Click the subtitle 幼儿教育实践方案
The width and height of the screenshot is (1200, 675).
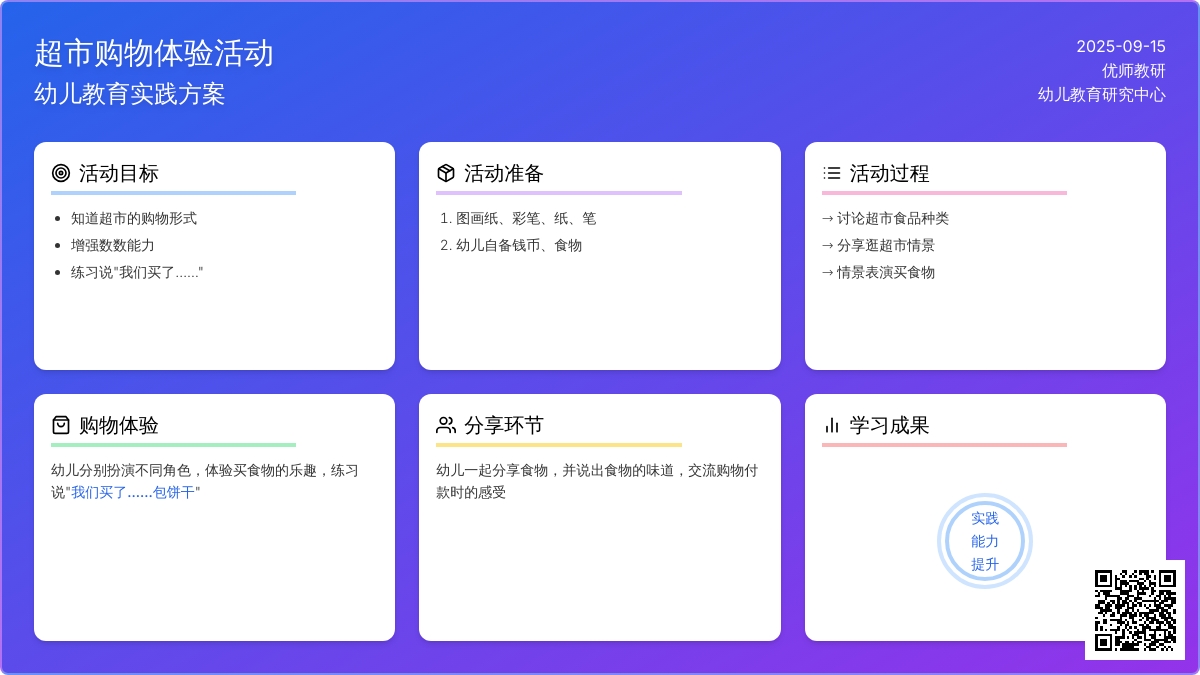(130, 94)
